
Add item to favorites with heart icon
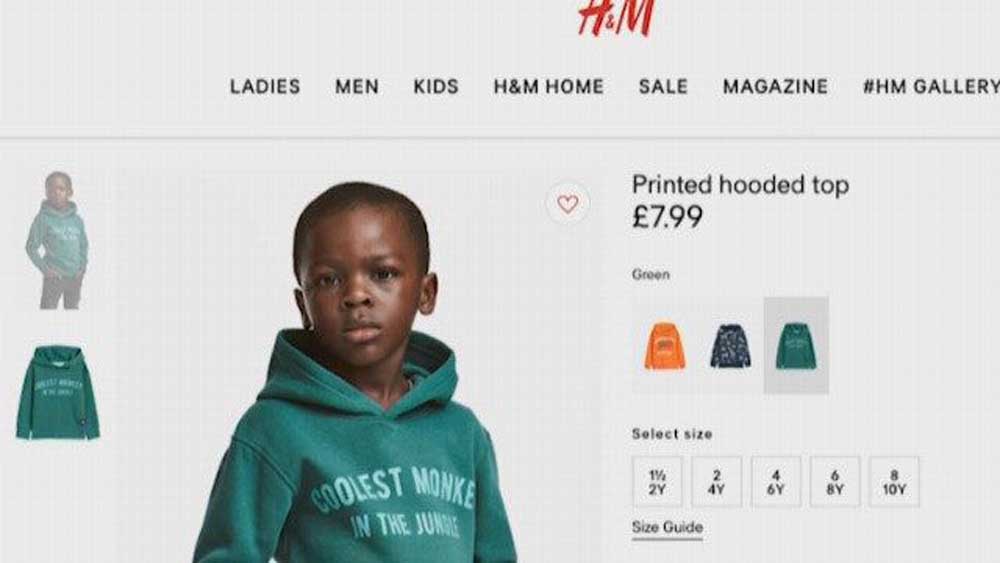point(568,203)
